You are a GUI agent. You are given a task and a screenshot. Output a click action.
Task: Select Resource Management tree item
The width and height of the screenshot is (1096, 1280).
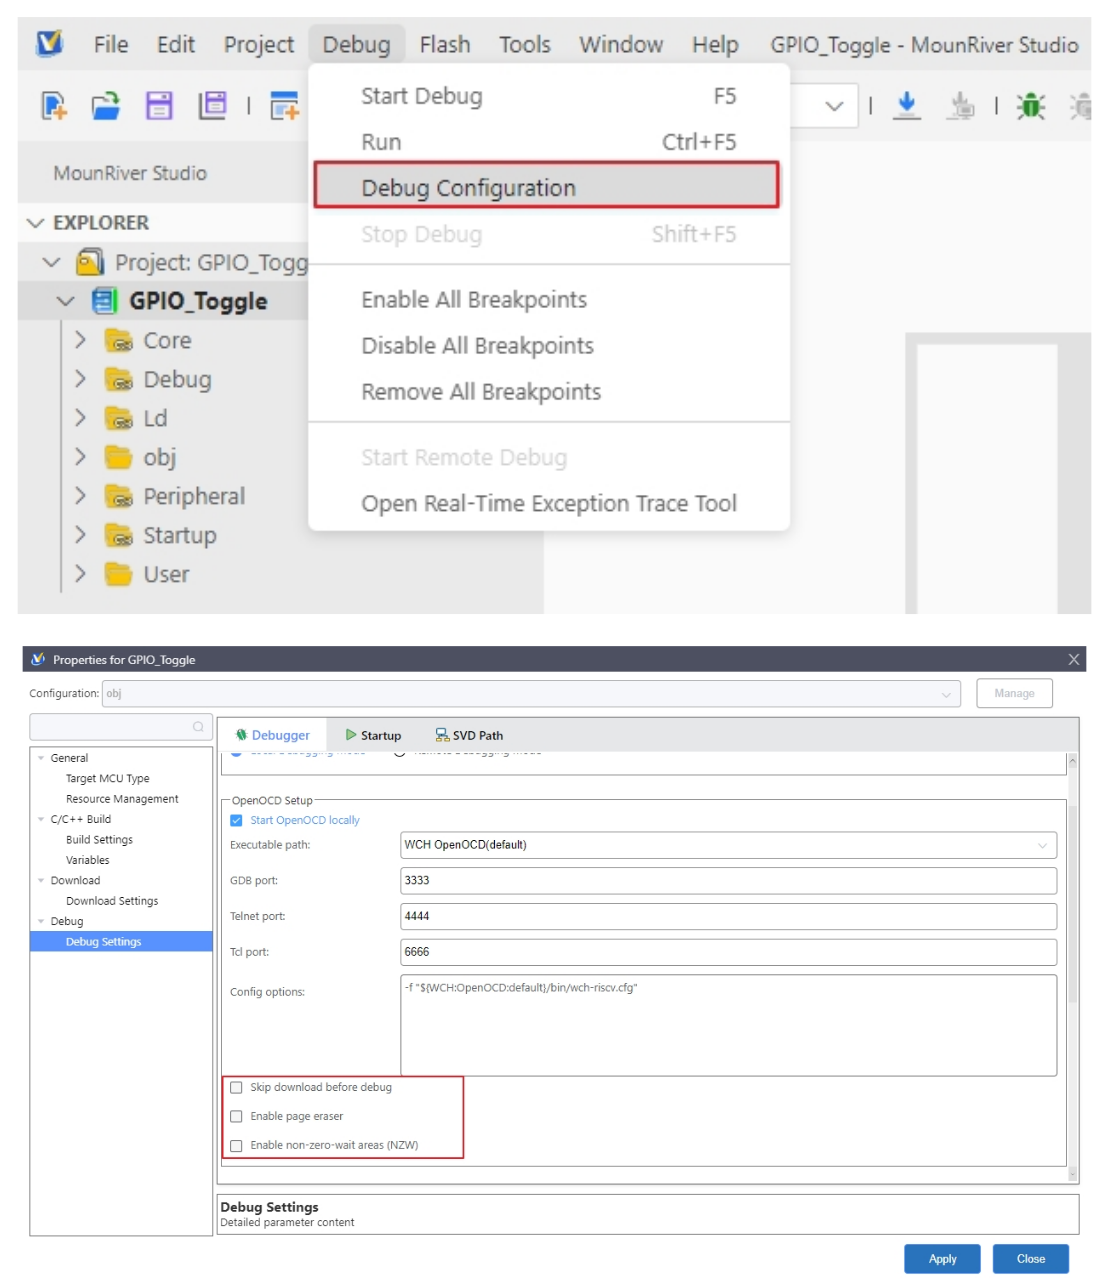click(122, 799)
